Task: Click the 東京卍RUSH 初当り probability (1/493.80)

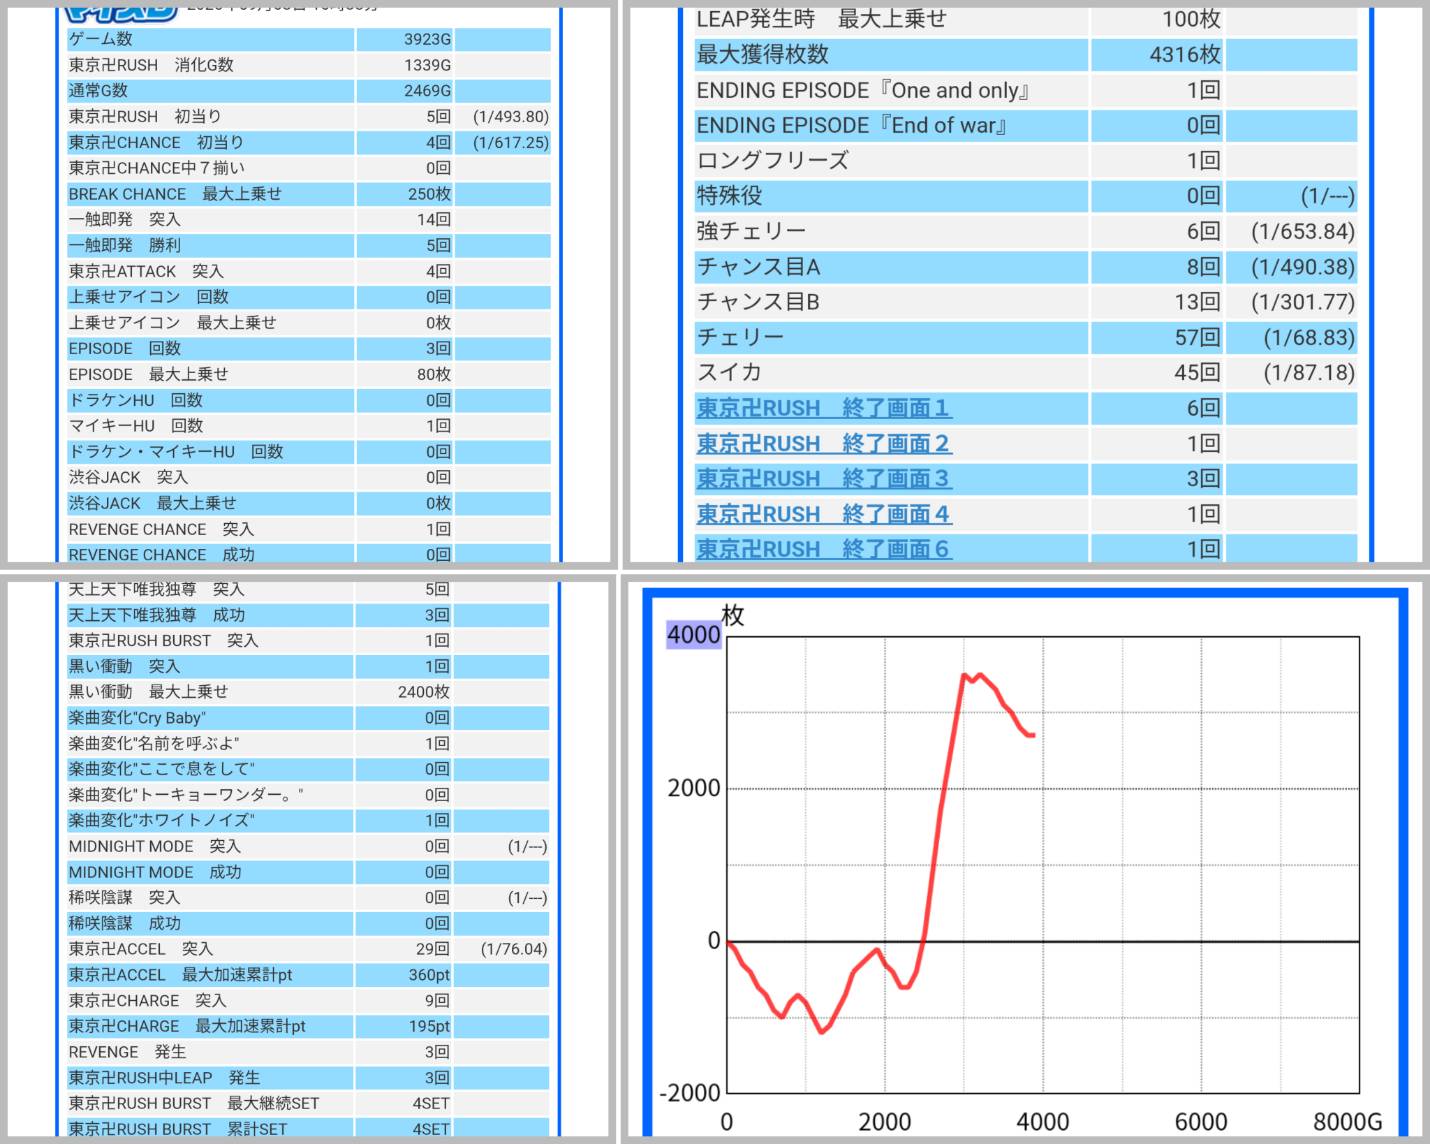Action: coord(510,117)
